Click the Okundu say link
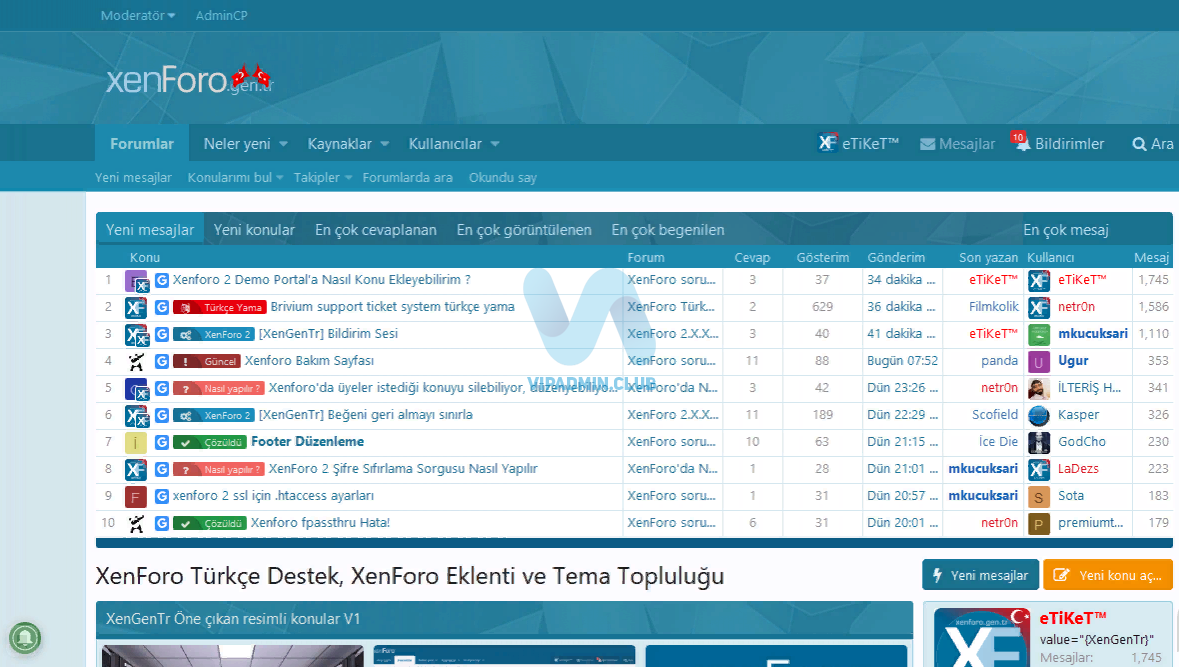Viewport: 1179px width, 667px height. coord(503,177)
